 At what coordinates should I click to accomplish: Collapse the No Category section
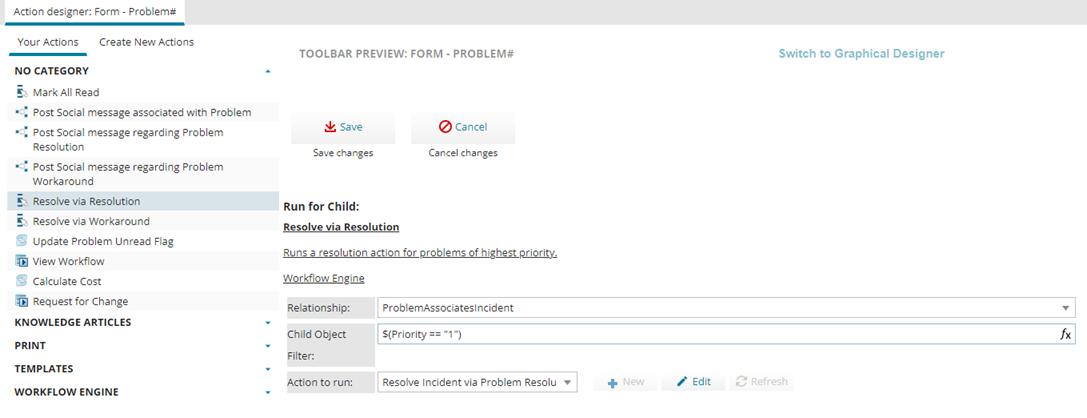click(267, 71)
